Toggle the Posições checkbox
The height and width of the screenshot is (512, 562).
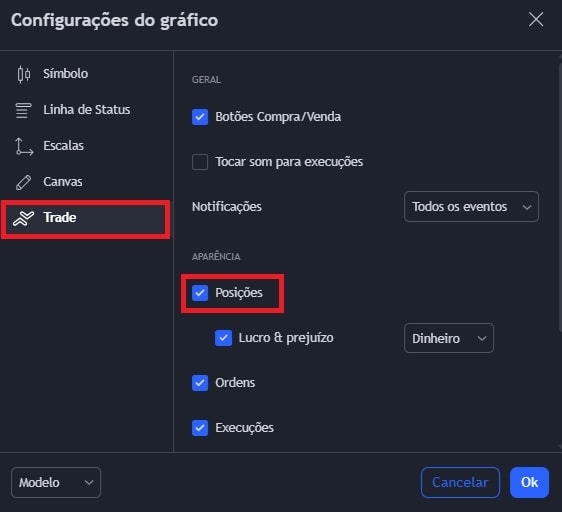[200, 293]
